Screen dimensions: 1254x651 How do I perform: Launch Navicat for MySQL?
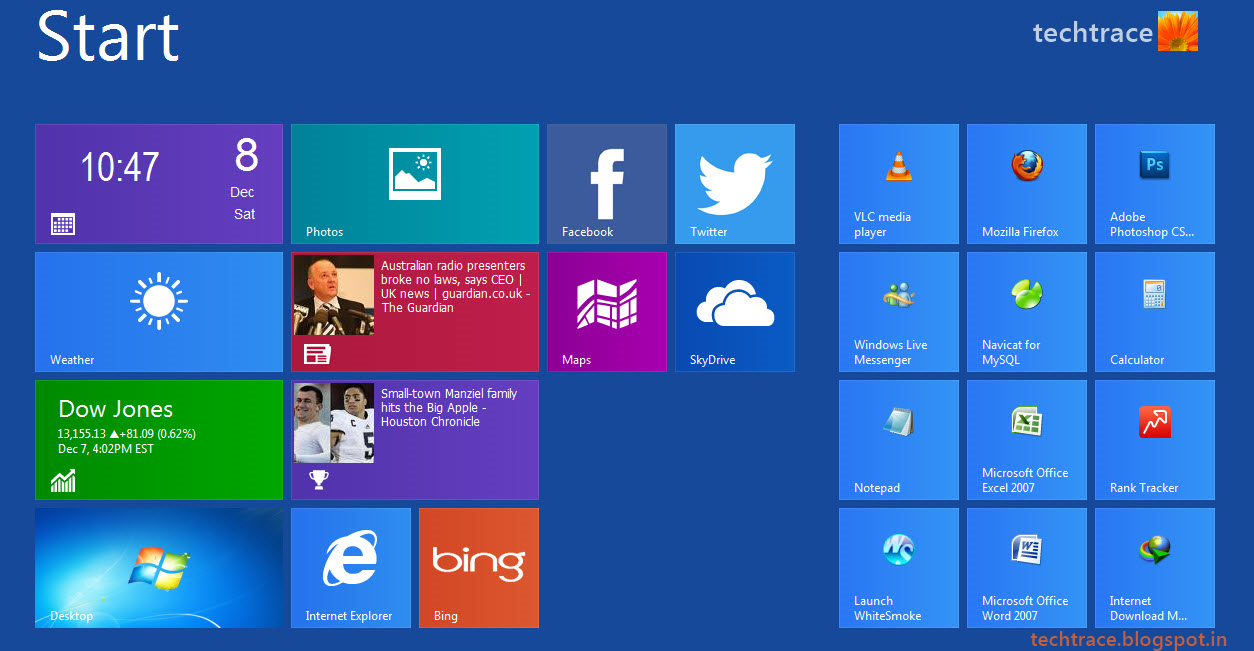[1026, 312]
